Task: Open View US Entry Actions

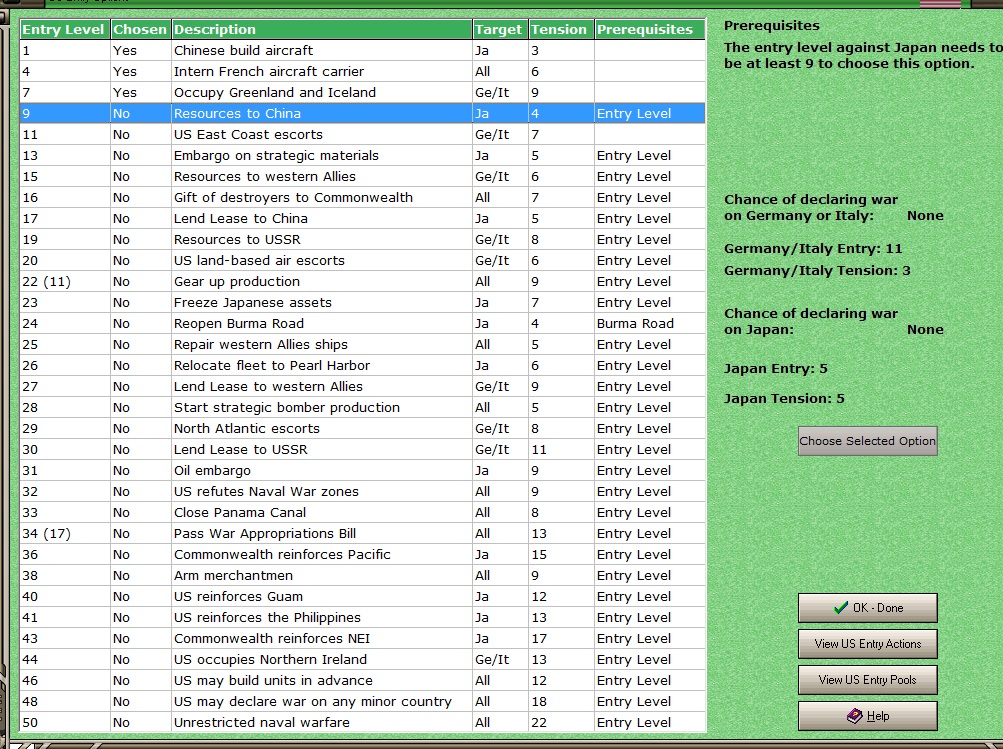Action: (x=867, y=643)
